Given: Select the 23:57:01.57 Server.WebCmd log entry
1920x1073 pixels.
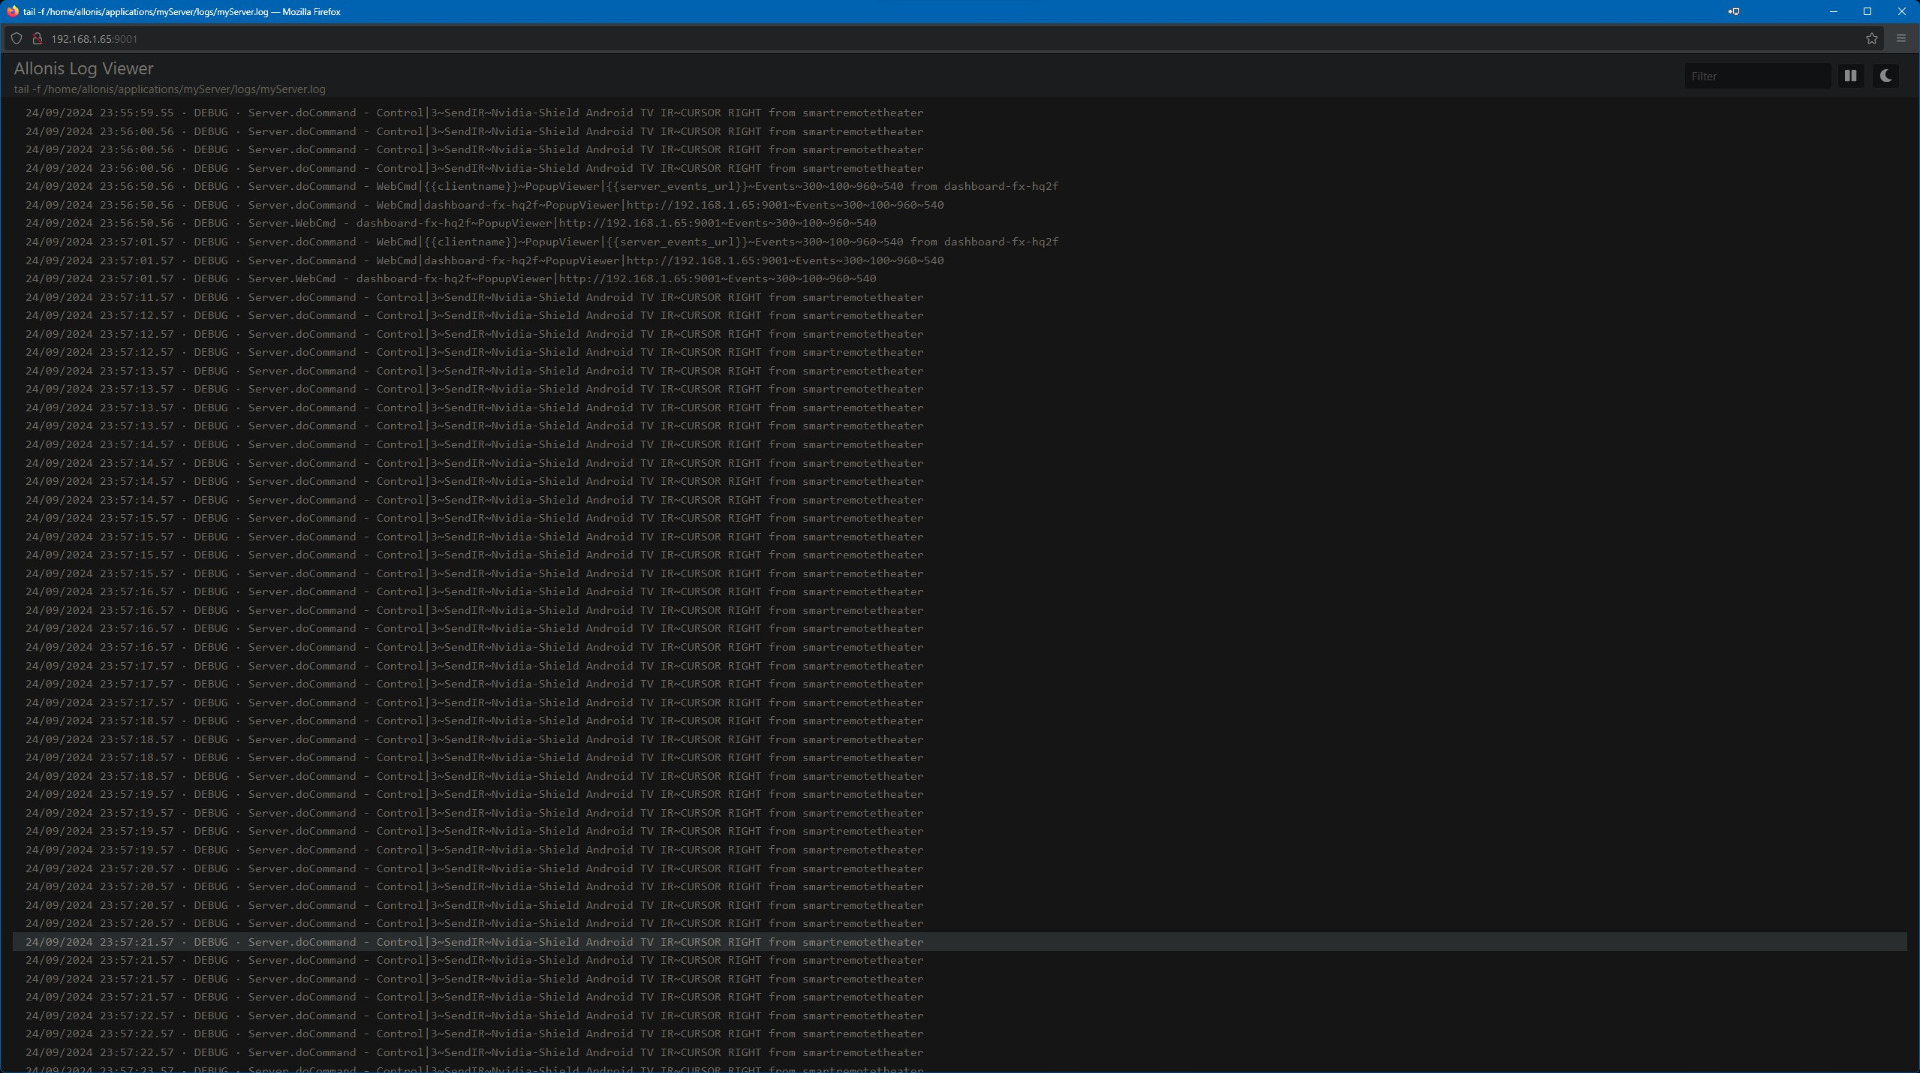Looking at the screenshot, I should (959, 279).
